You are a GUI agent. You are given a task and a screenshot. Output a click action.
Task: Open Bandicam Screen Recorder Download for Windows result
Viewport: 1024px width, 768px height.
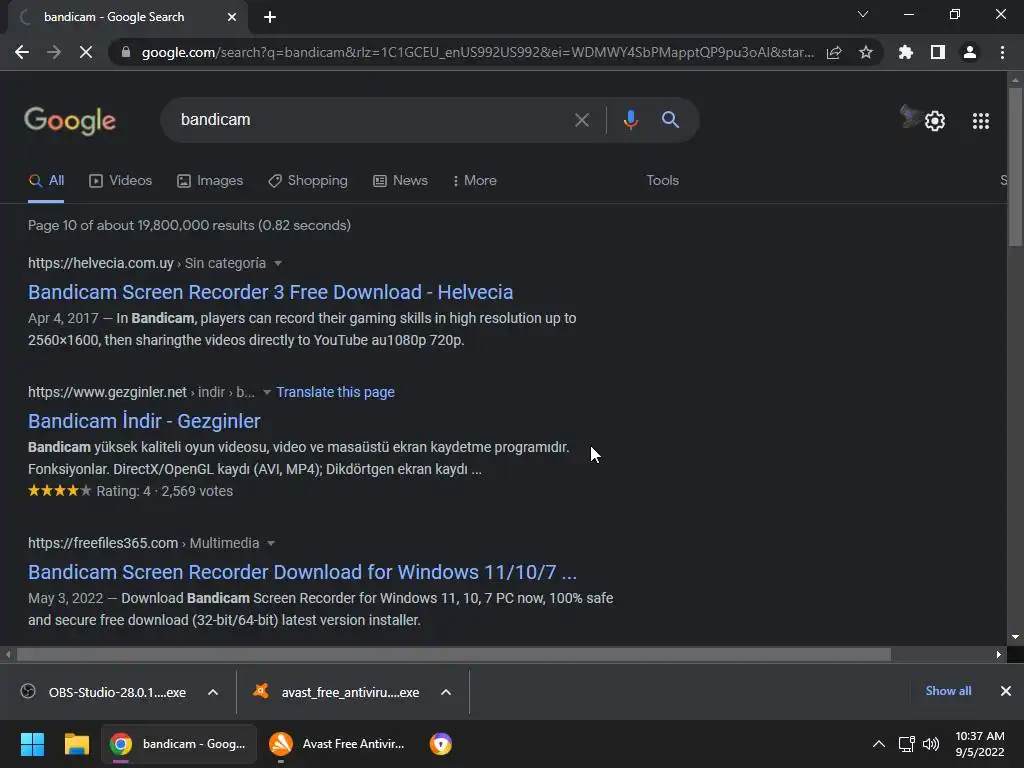(x=302, y=572)
